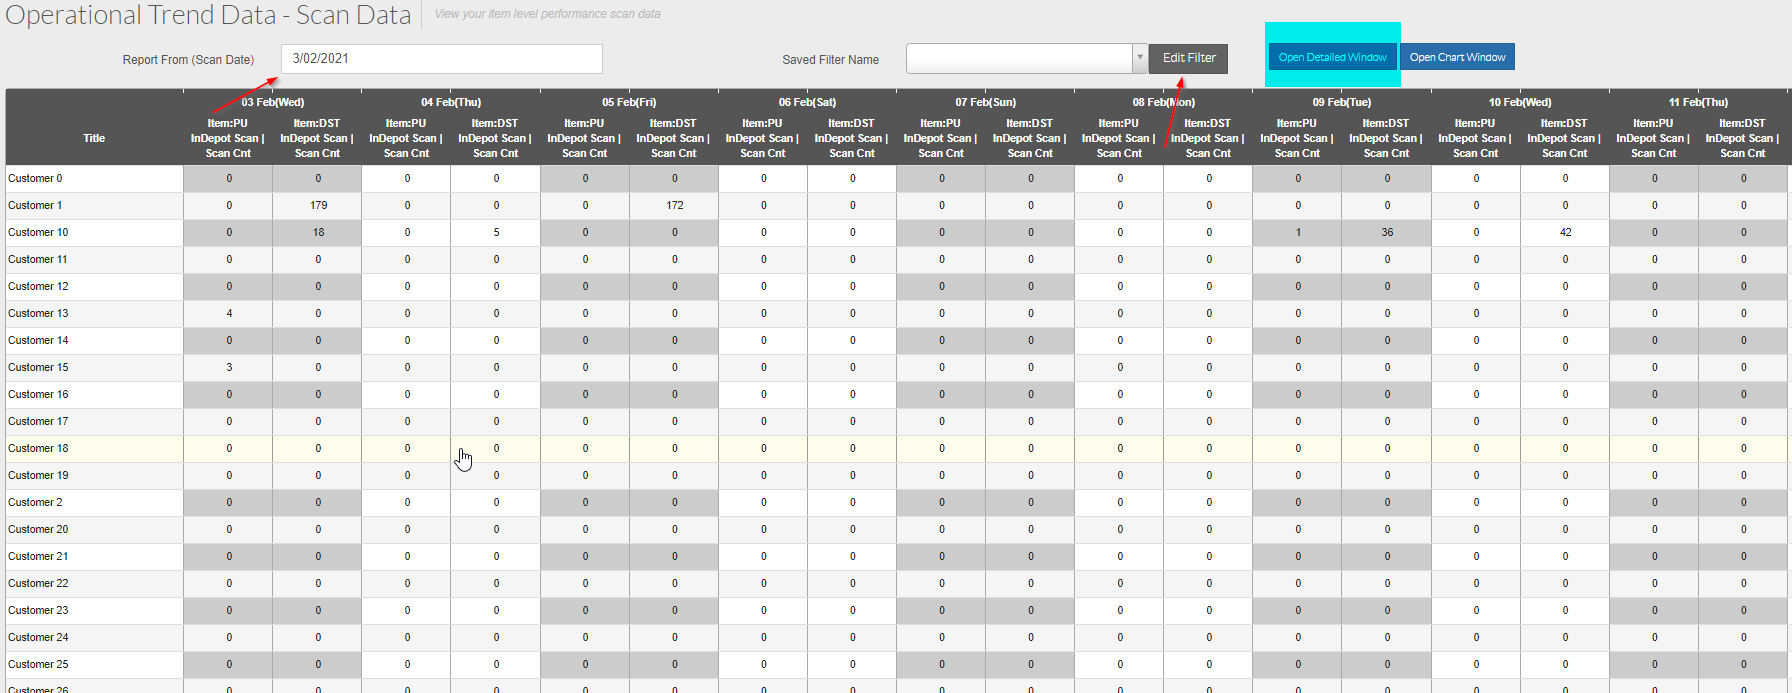Click the 36 cell in Customer 10 row

tap(1387, 233)
